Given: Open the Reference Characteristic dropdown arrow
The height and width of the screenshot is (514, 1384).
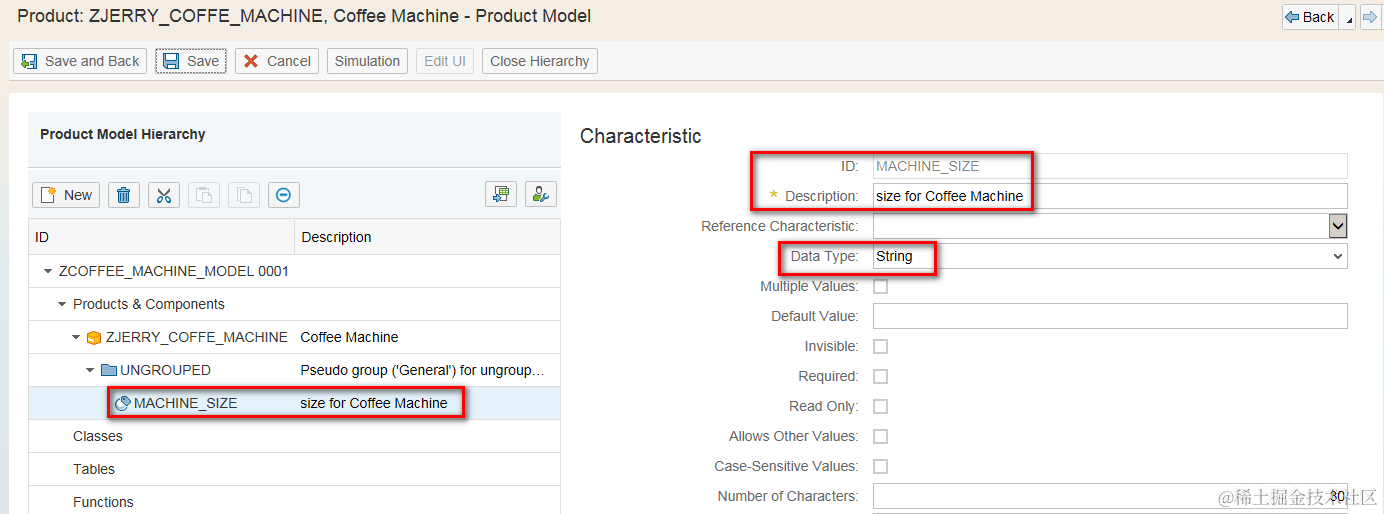Looking at the screenshot, I should (x=1338, y=226).
